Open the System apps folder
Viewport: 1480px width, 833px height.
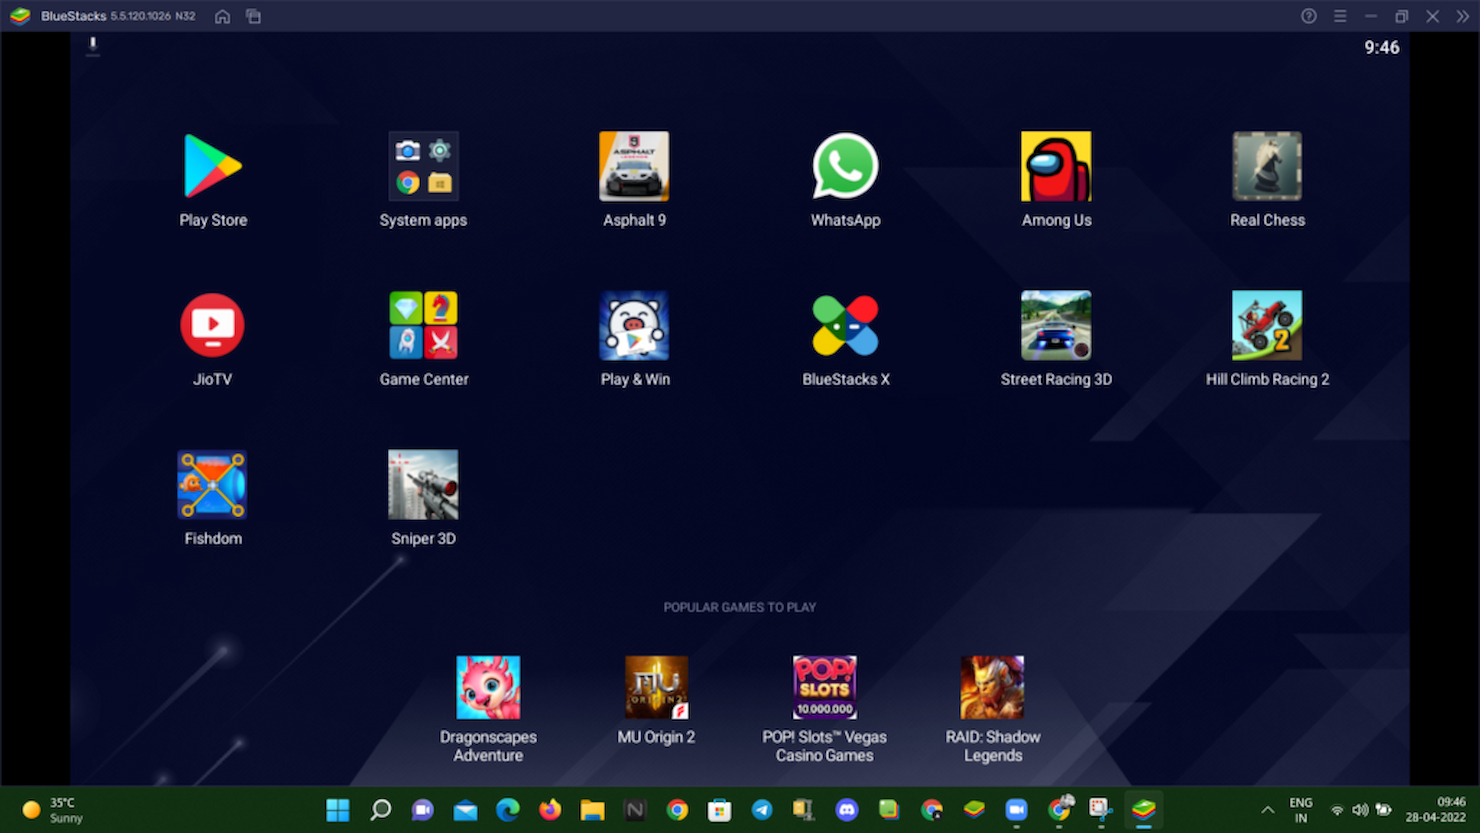[x=423, y=166]
